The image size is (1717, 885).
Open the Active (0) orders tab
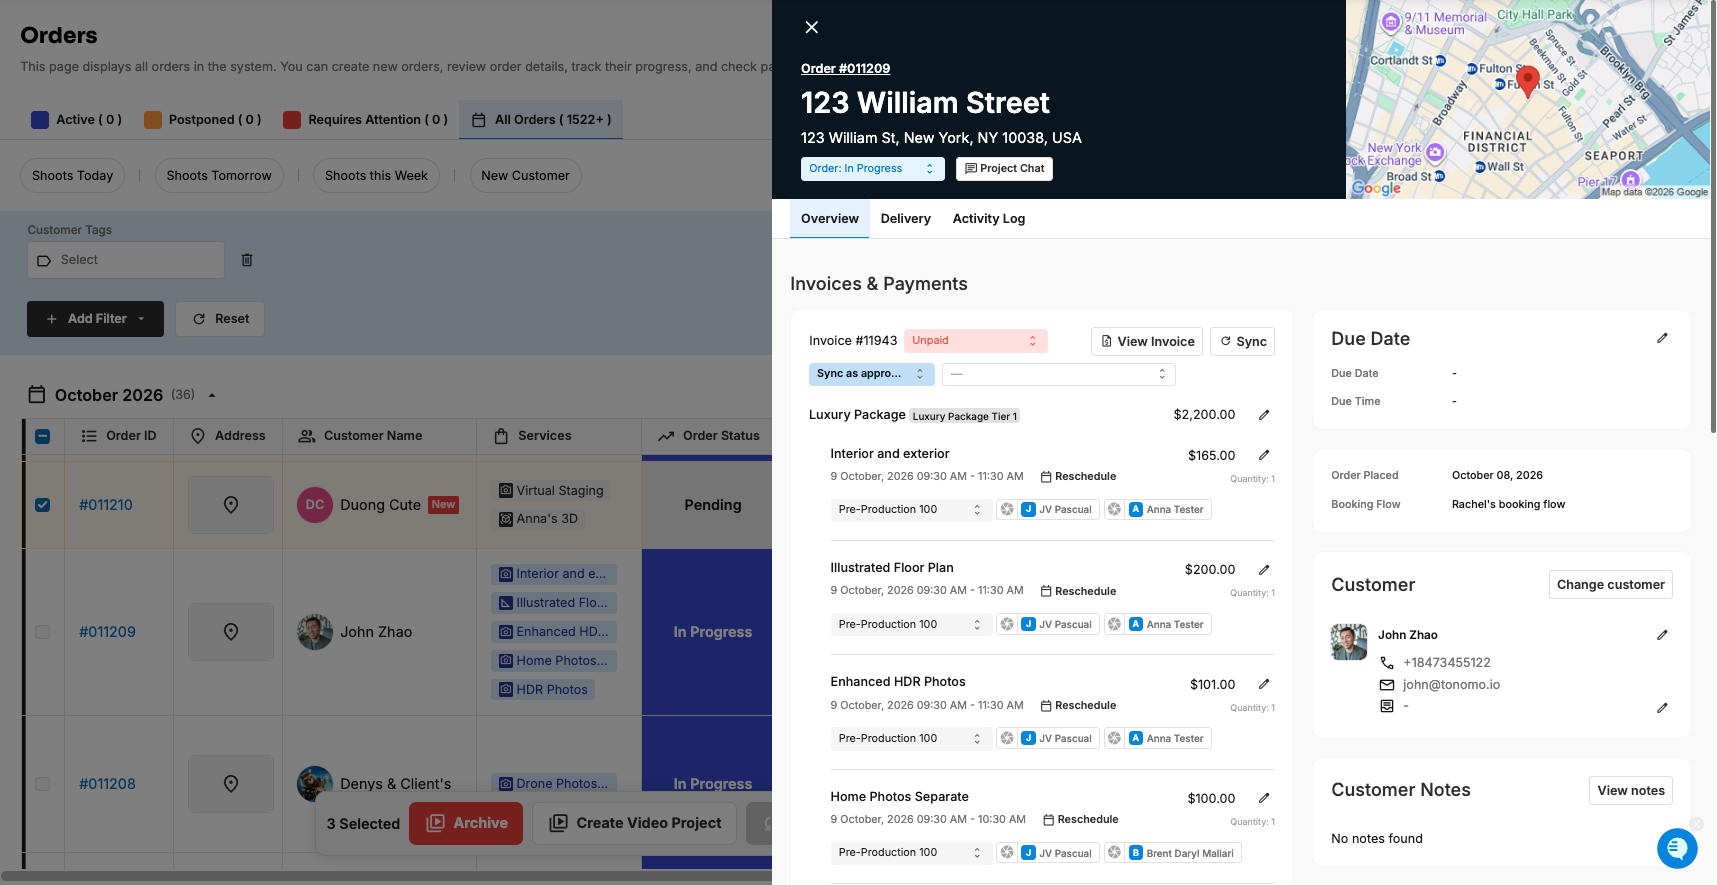point(77,120)
